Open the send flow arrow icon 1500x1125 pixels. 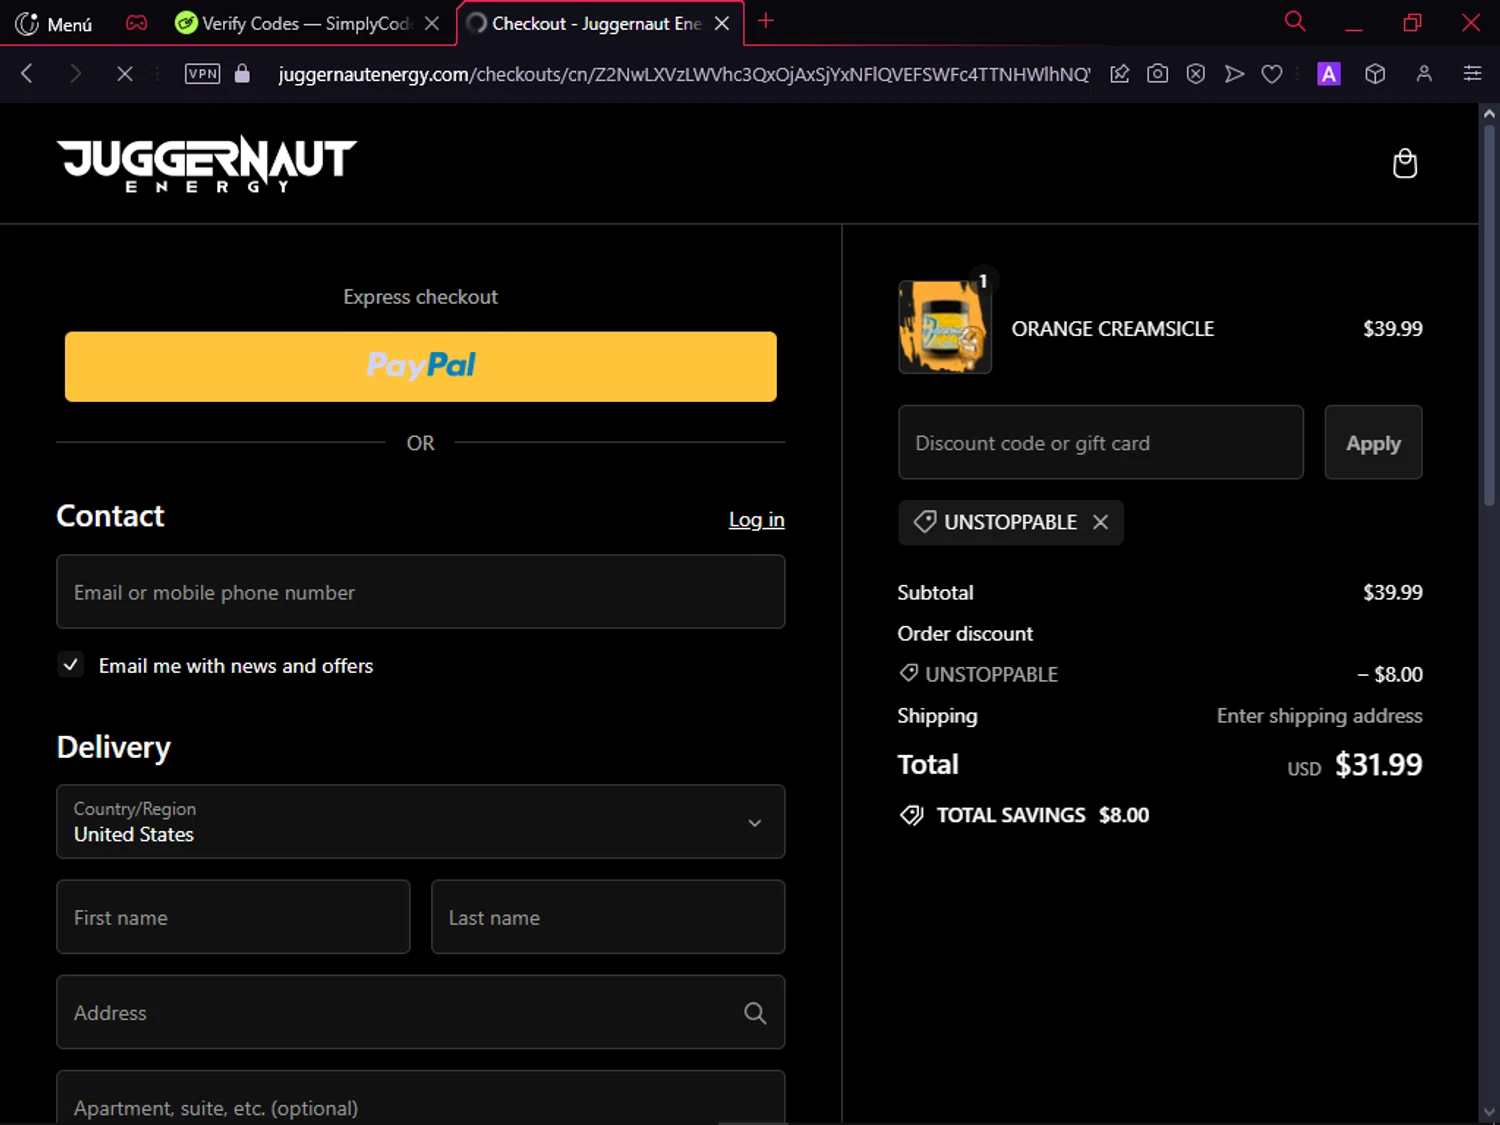point(1235,73)
